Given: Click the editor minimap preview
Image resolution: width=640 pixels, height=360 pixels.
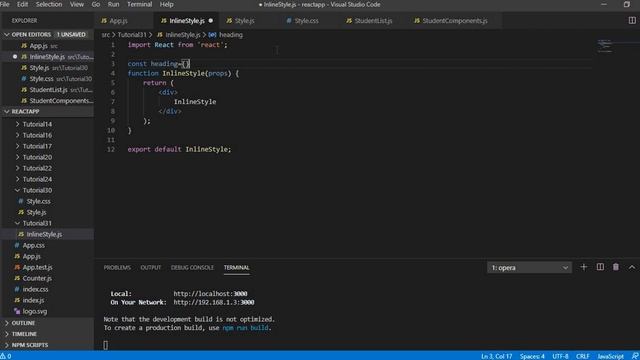Looking at the screenshot, I should coord(605,46).
